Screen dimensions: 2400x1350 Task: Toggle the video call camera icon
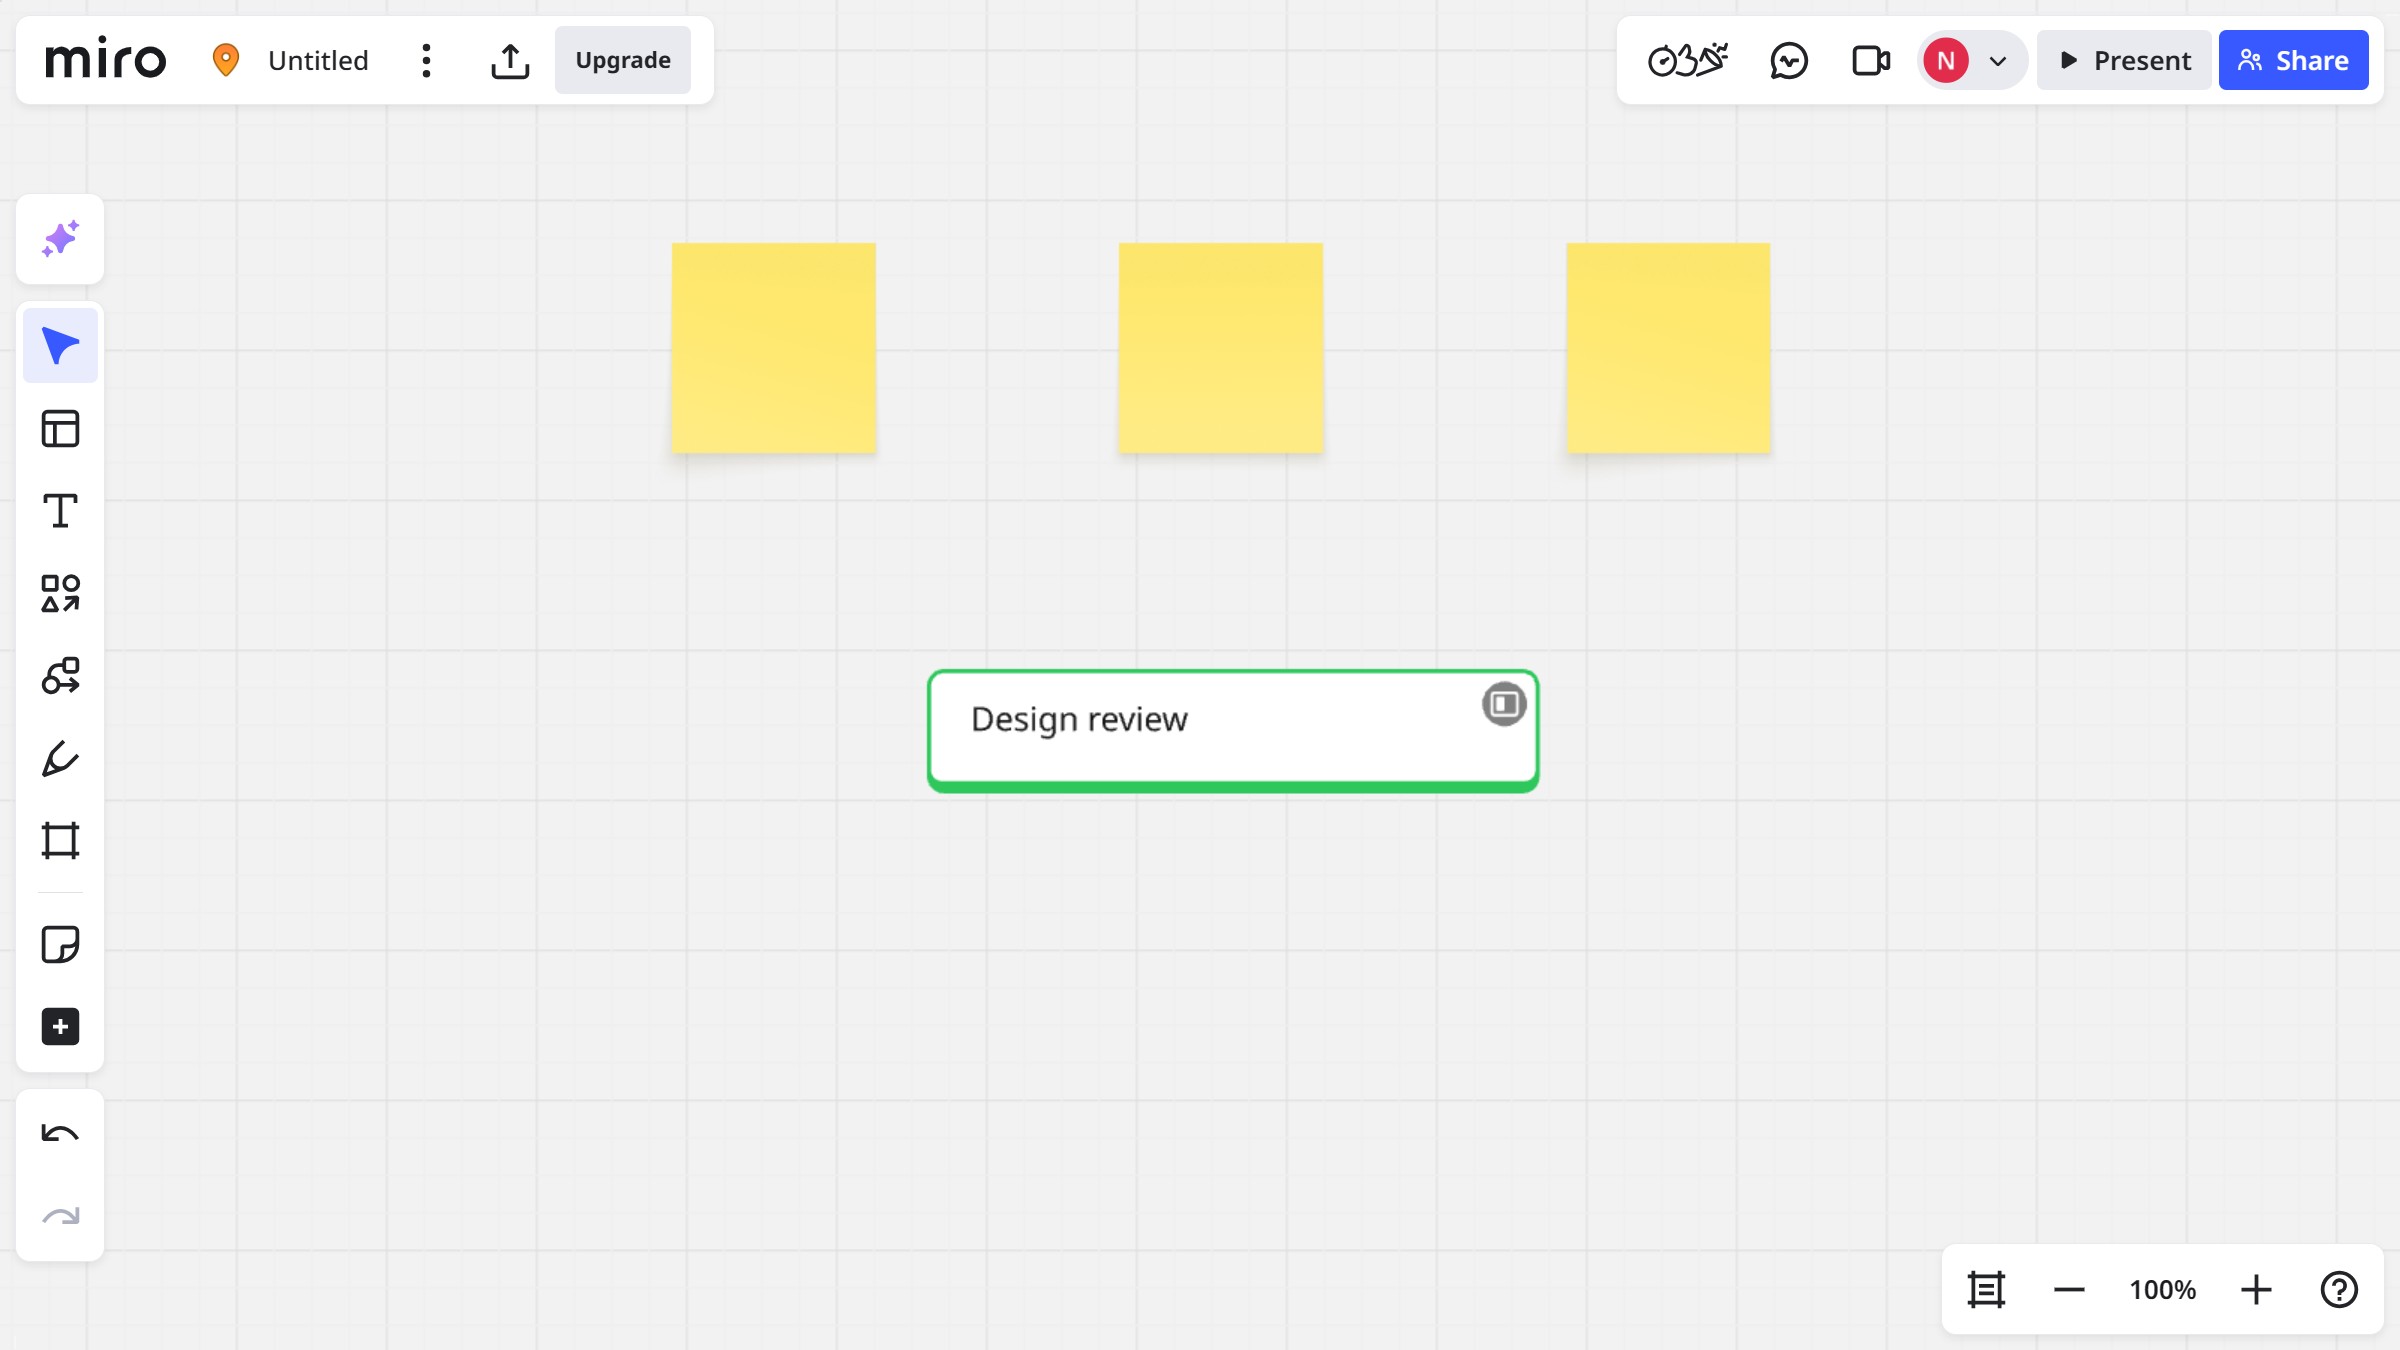(1870, 61)
